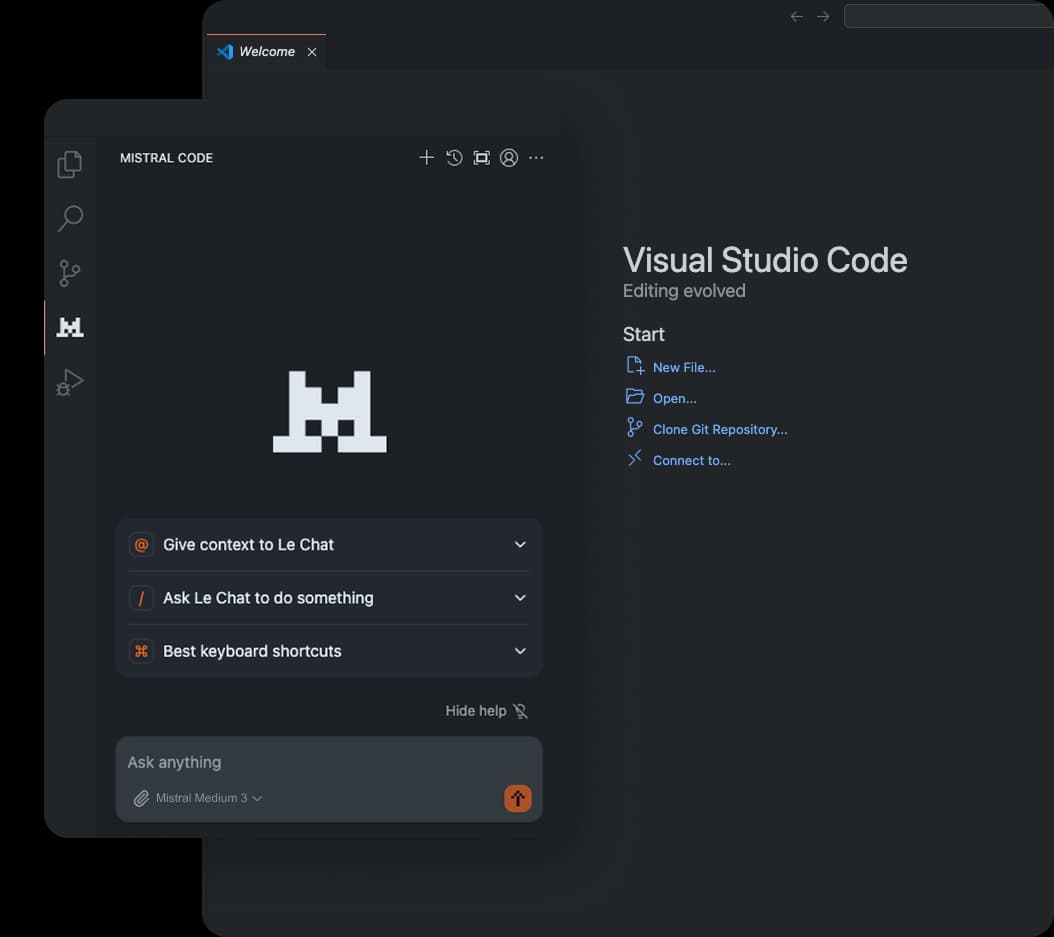Click the VS Code logo on Welcome tab
The width and height of the screenshot is (1054, 937).
(x=225, y=52)
